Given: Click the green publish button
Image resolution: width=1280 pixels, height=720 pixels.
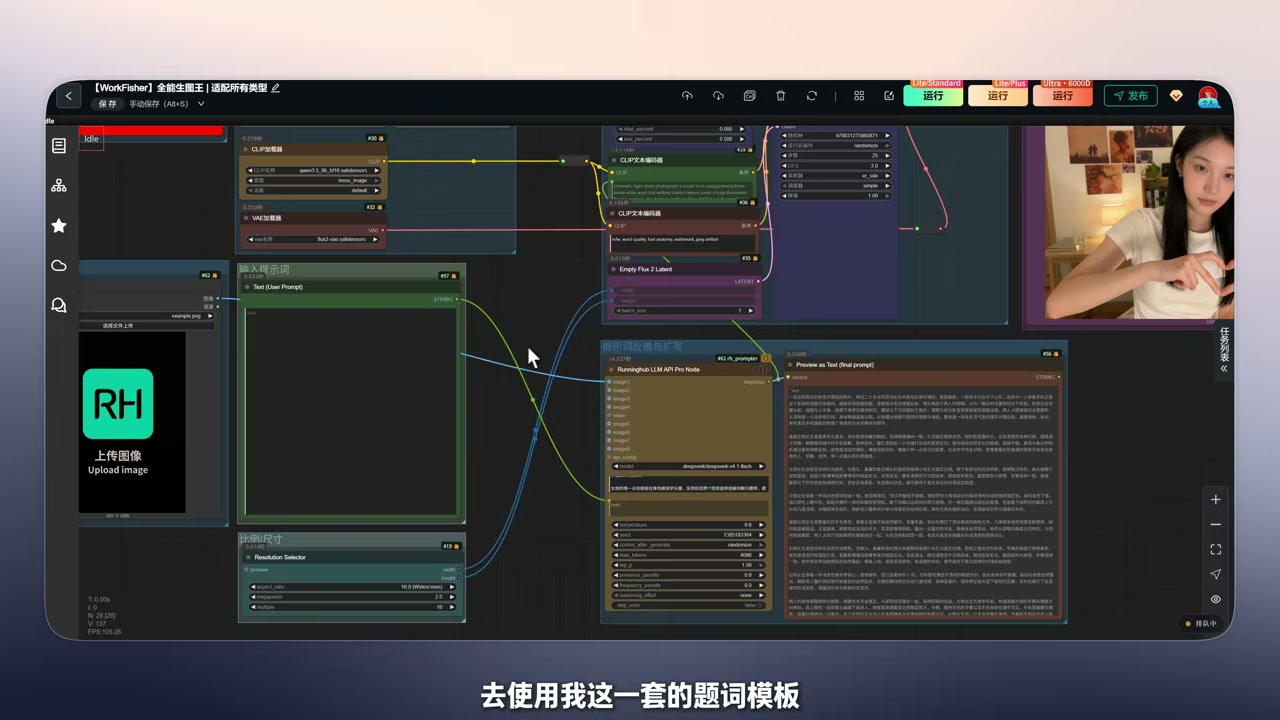Looking at the screenshot, I should click(1130, 96).
